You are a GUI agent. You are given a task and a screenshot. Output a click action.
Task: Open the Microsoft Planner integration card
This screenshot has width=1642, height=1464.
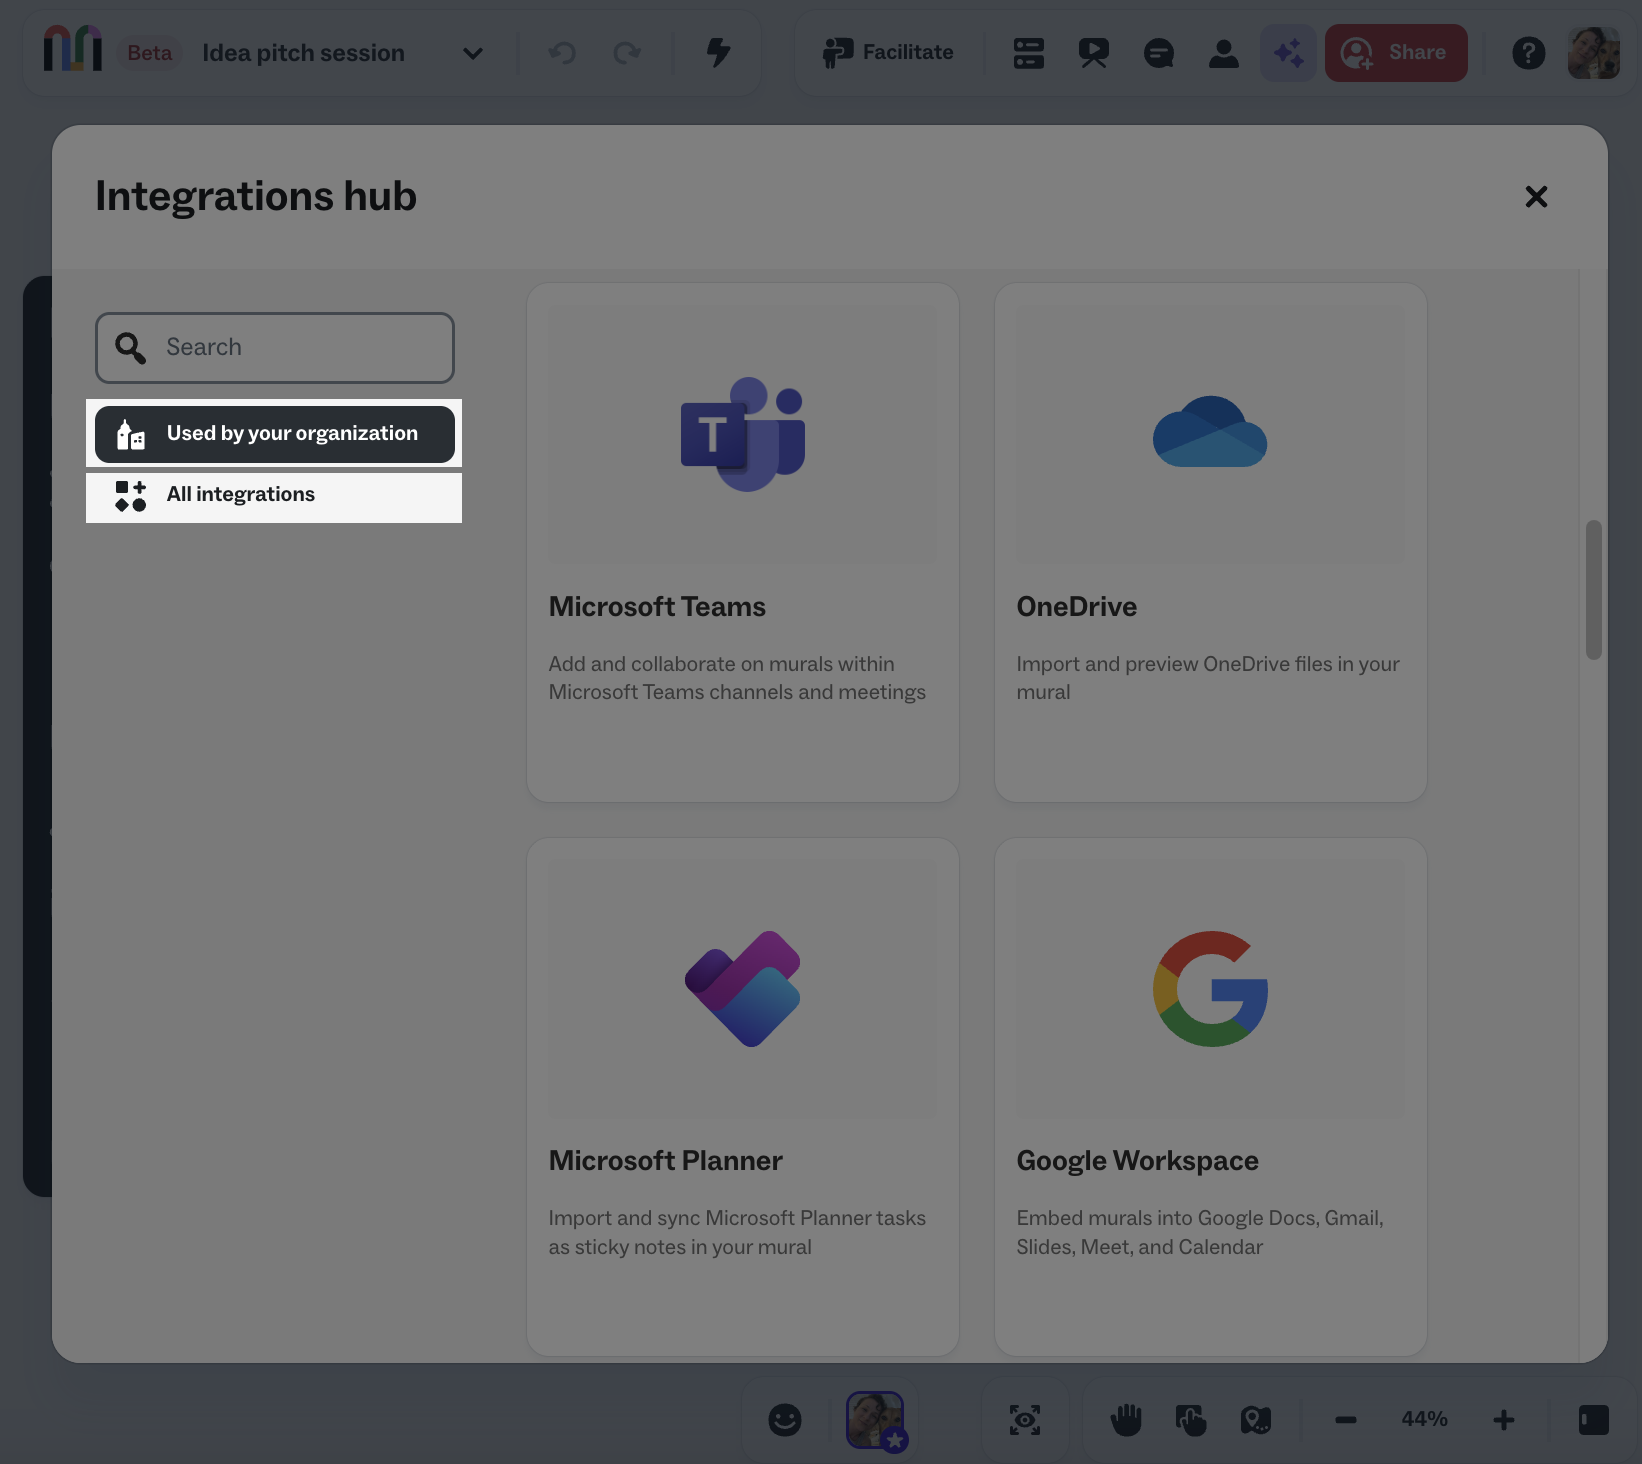(x=743, y=1097)
